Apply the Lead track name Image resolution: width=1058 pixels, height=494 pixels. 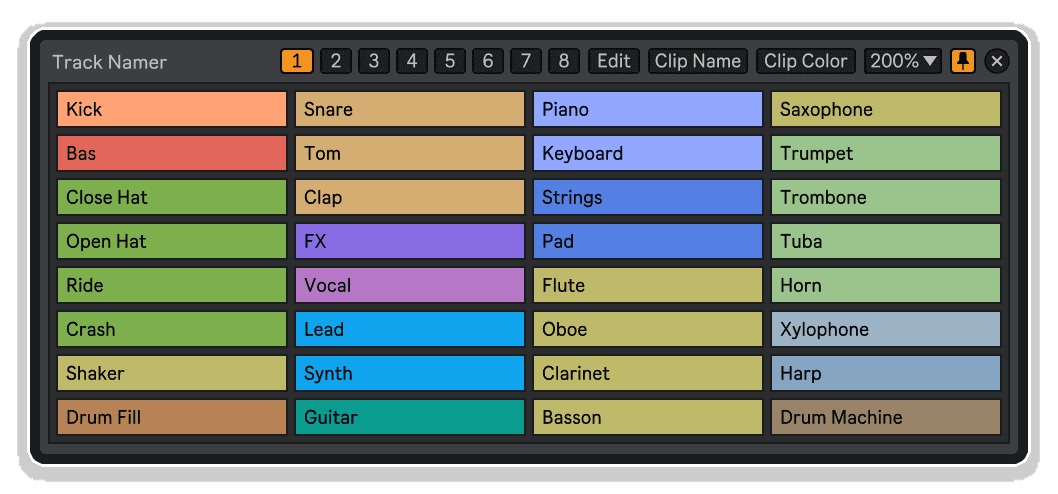(x=410, y=329)
